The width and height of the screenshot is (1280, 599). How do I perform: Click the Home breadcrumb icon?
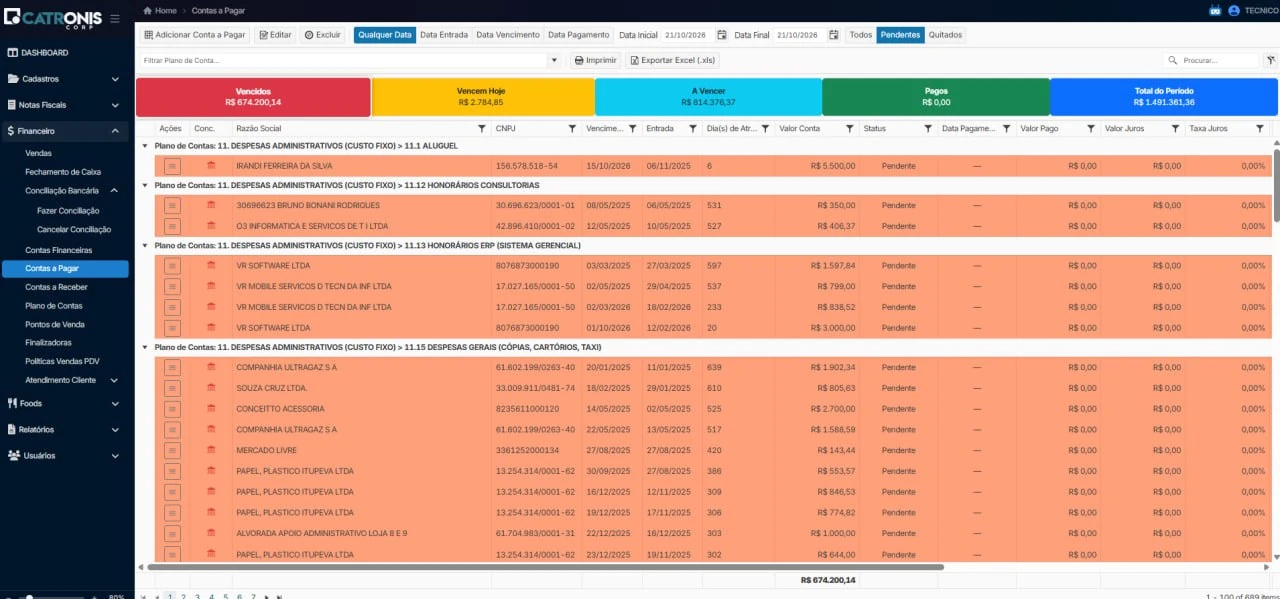pyautogui.click(x=148, y=10)
